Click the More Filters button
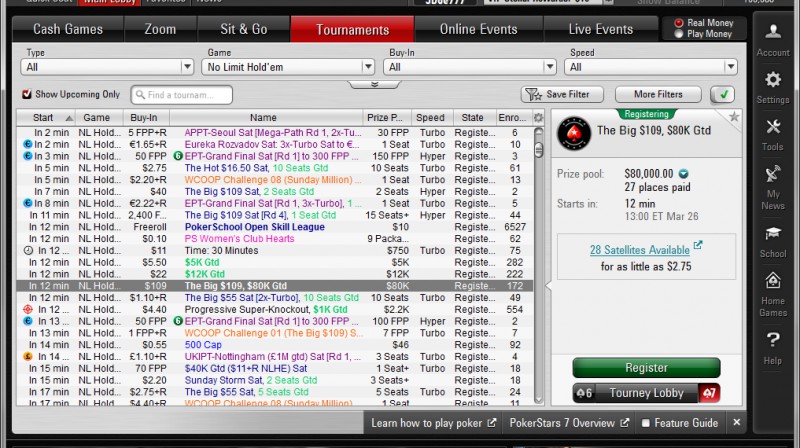Viewport: 800px width, 448px height. [x=658, y=94]
